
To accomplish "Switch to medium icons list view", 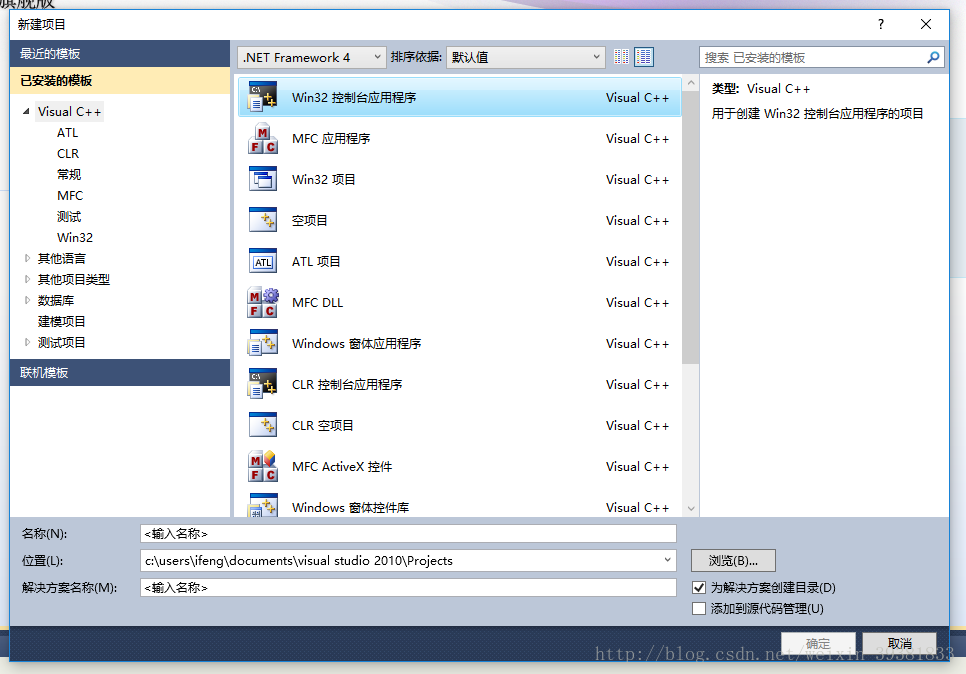I will tap(644, 57).
